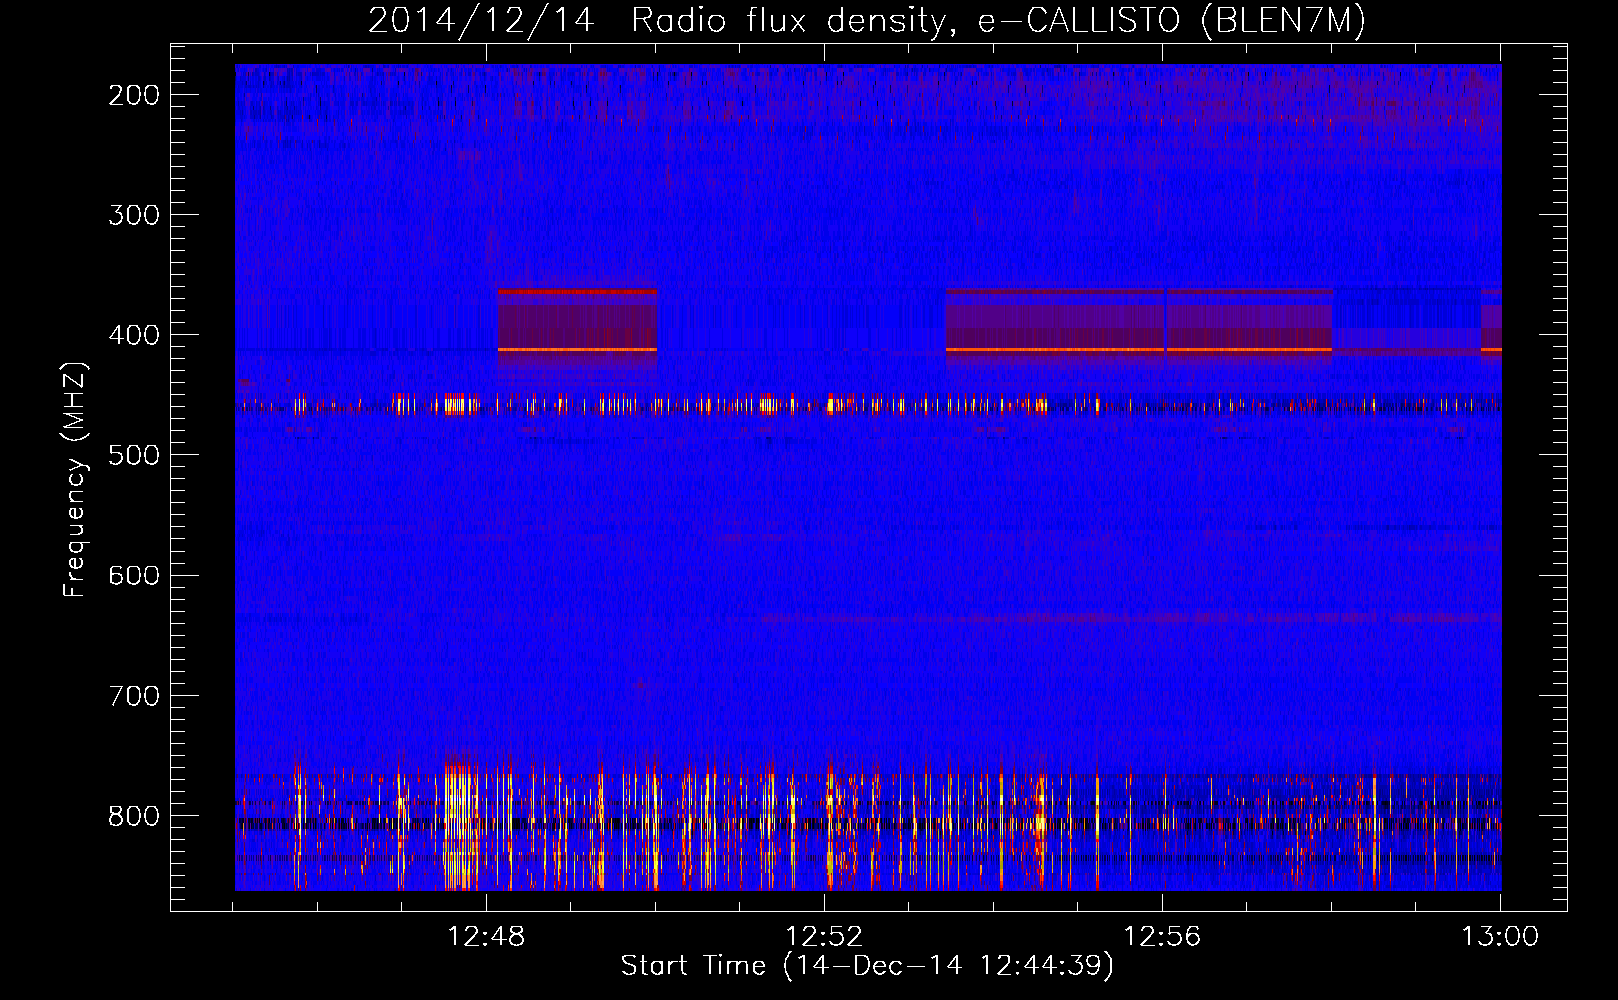Image resolution: width=1618 pixels, height=1000 pixels.
Task: Click the 300 frequency tick label
Action: (134, 215)
